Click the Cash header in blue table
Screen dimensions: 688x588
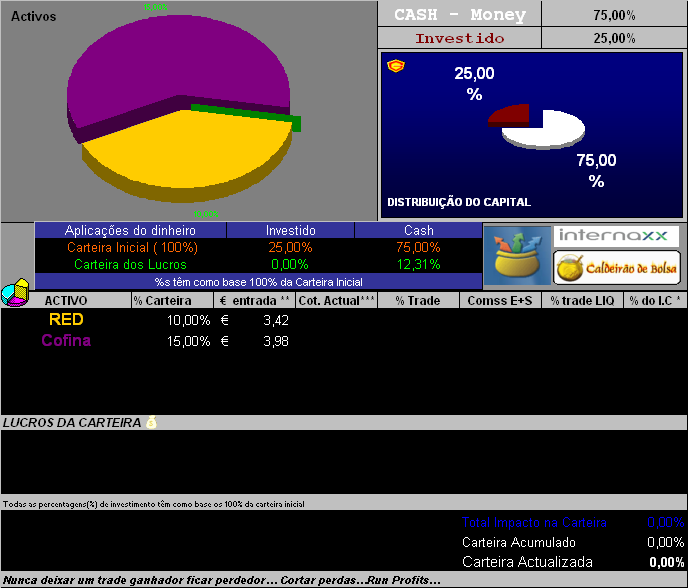coord(419,230)
